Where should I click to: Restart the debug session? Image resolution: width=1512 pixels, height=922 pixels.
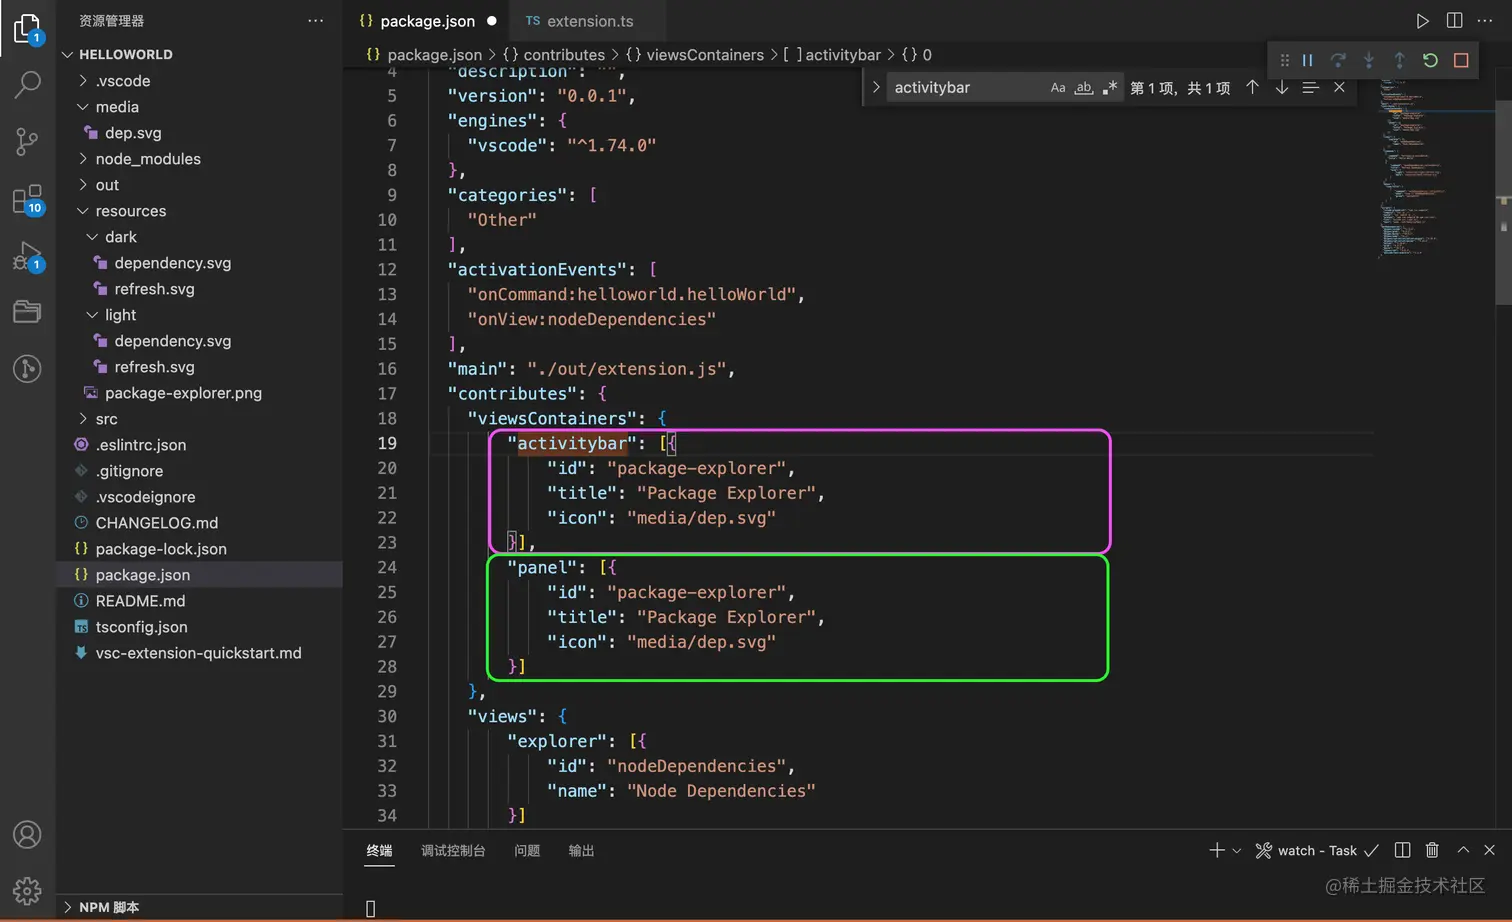point(1430,60)
